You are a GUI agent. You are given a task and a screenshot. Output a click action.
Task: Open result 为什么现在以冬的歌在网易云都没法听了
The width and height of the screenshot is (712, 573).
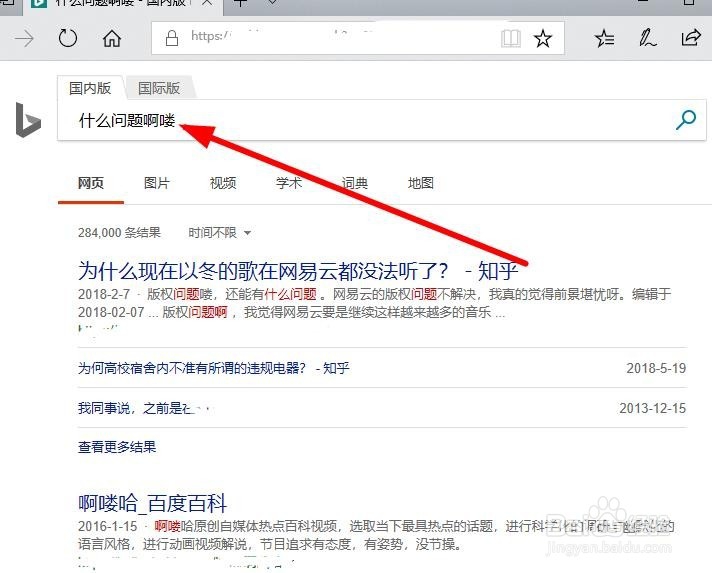click(x=297, y=271)
